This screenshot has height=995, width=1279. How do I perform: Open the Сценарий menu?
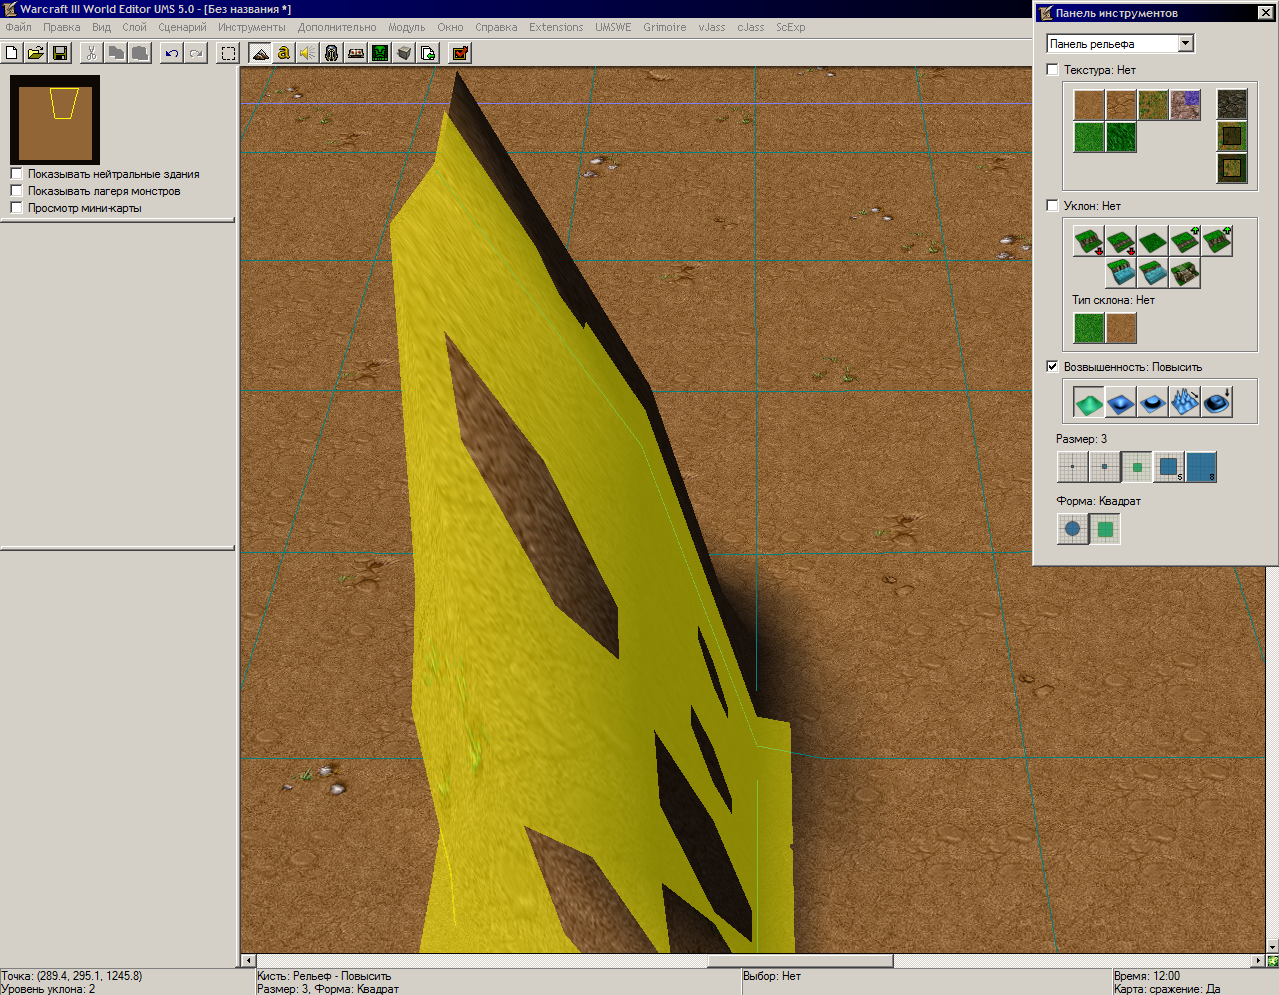(x=182, y=27)
